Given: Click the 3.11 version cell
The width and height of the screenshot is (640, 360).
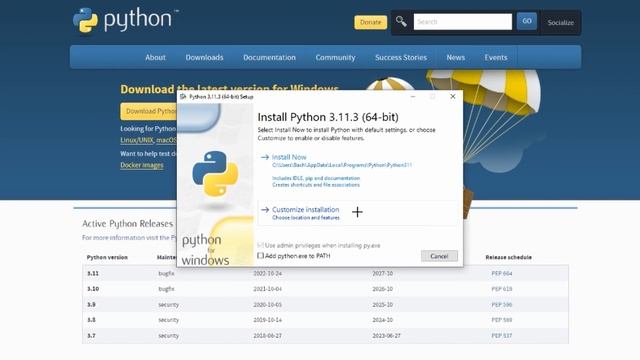Looking at the screenshot, I should 93,273.
